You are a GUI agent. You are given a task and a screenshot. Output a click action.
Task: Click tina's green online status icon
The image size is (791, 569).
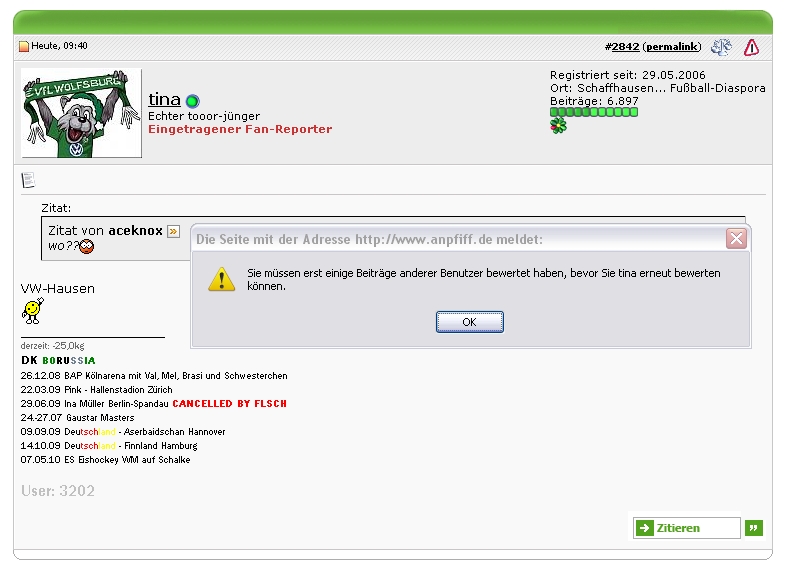pos(192,101)
